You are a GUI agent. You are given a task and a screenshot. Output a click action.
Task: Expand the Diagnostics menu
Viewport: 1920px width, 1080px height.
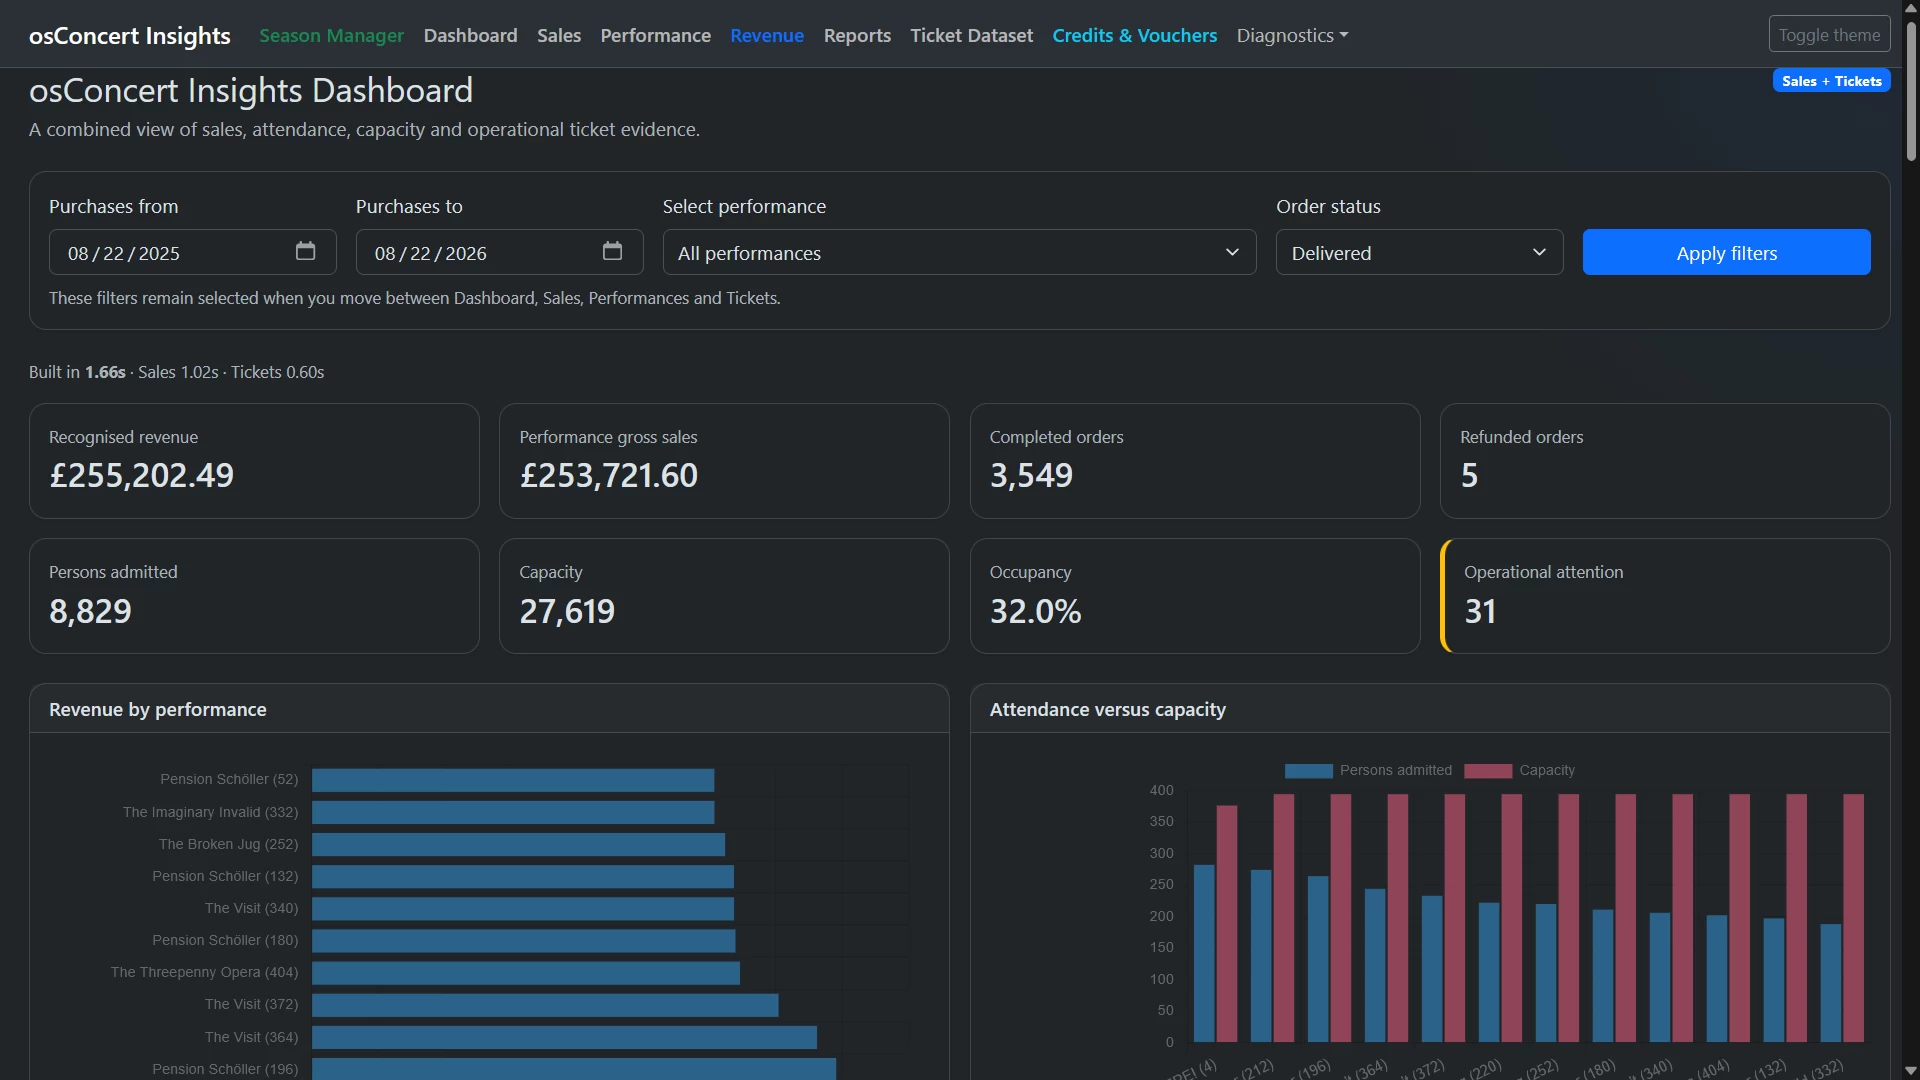click(x=1292, y=36)
